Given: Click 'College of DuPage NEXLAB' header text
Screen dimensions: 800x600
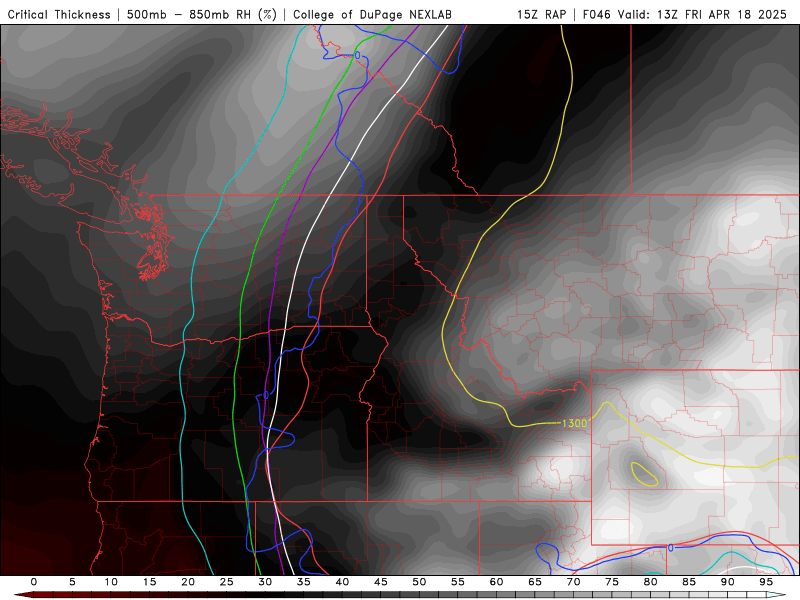Looking at the screenshot, I should (x=372, y=14).
